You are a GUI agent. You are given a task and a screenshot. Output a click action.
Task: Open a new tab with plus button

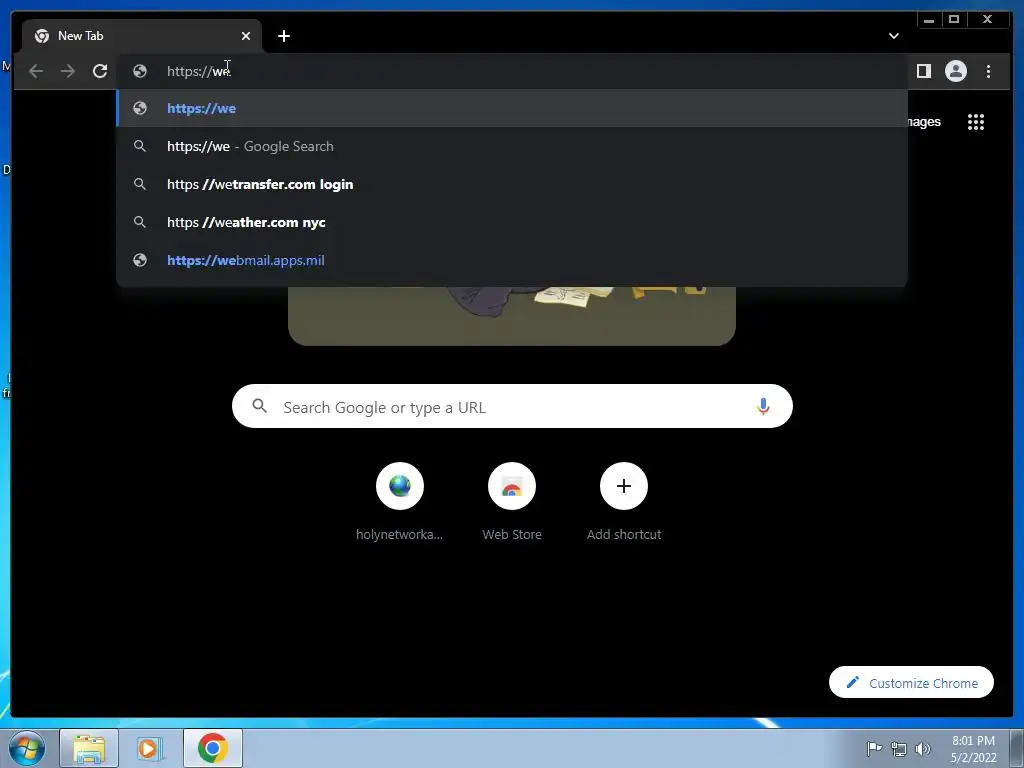(283, 36)
